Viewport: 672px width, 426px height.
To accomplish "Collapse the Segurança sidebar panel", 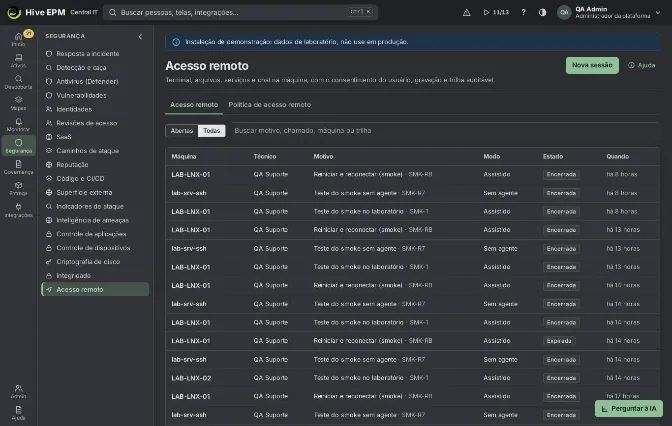I will click(x=140, y=37).
